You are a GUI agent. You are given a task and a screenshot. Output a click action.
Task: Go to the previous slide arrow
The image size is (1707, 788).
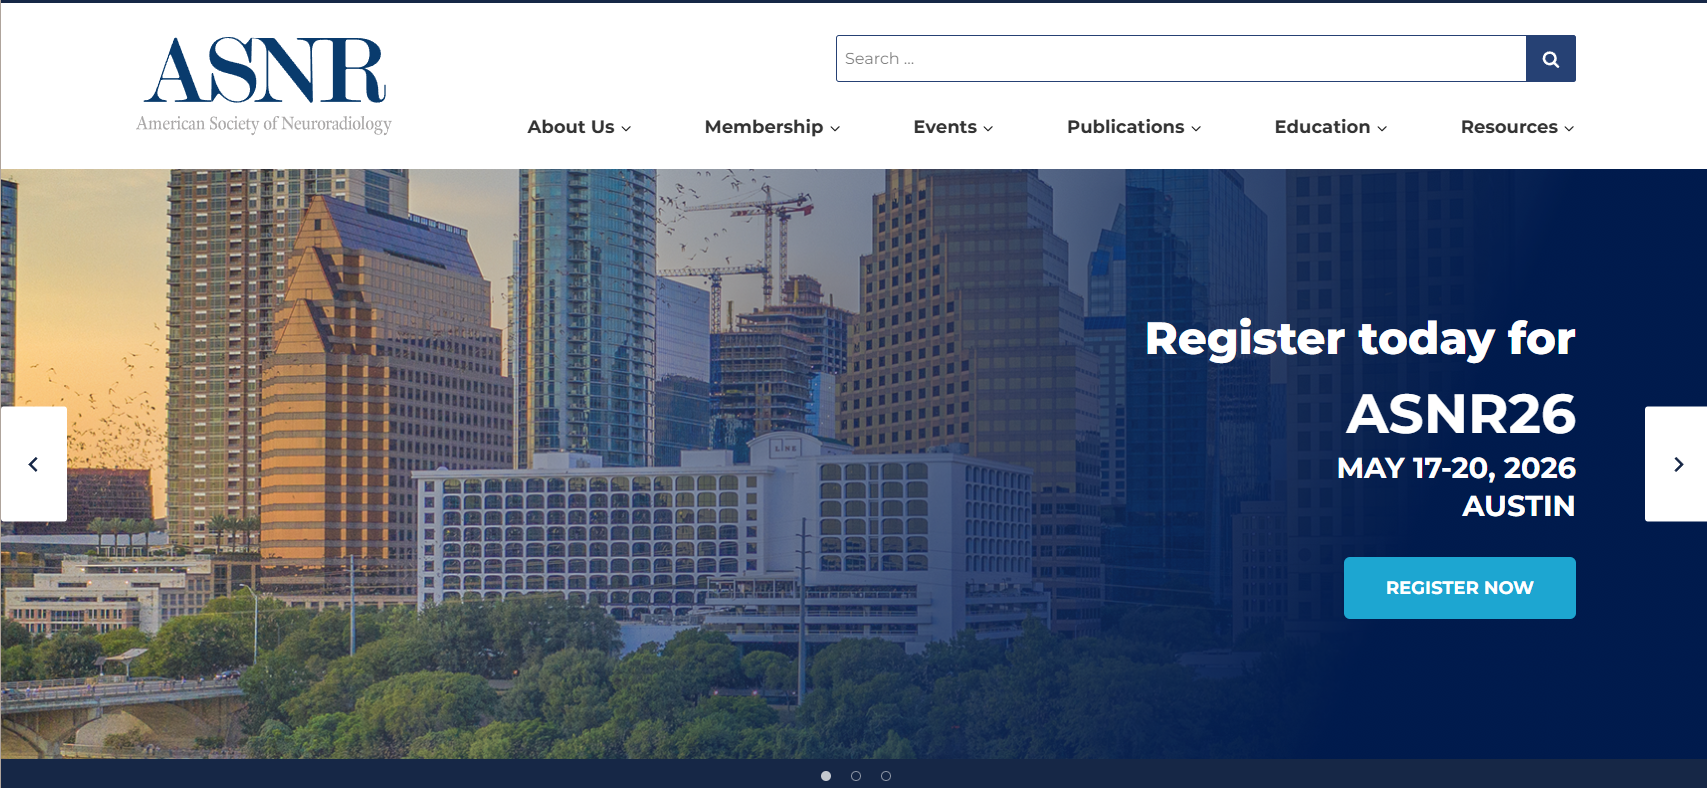pos(33,464)
